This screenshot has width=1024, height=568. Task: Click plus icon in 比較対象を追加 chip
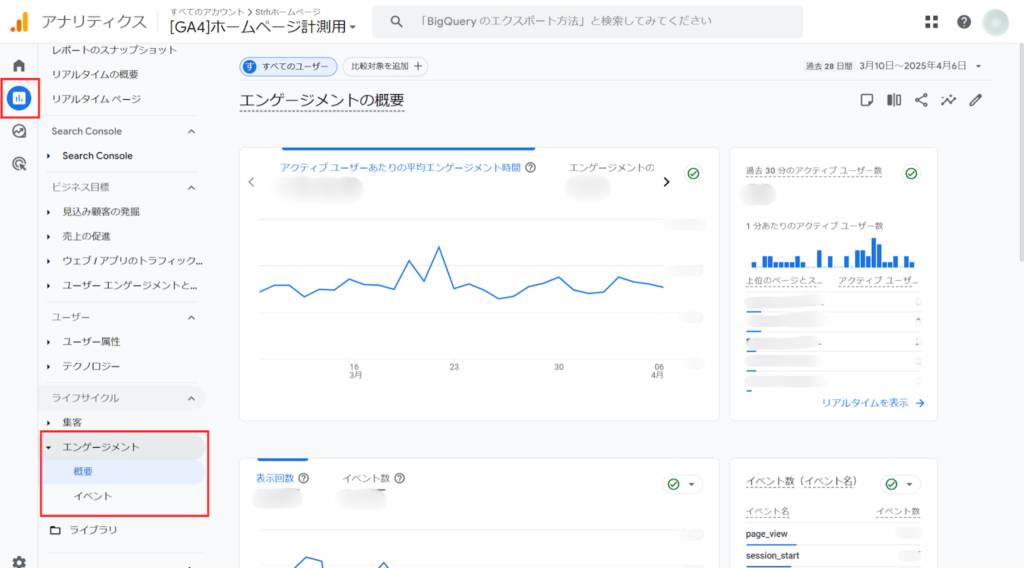click(x=418, y=66)
